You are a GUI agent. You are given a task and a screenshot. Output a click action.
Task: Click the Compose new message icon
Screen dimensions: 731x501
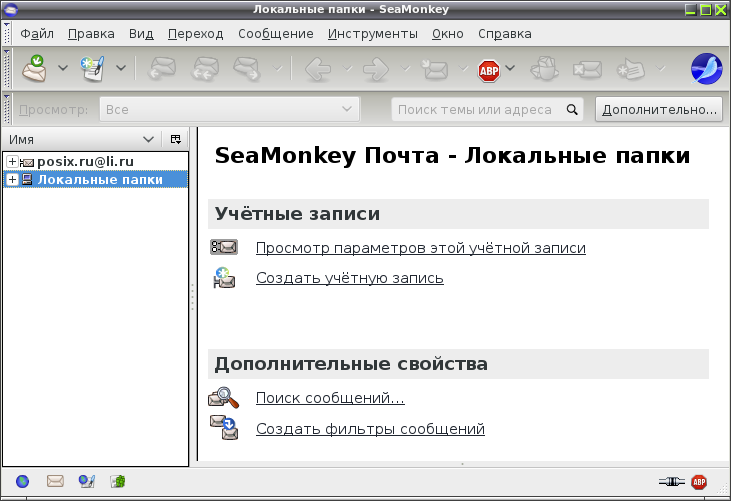93,69
